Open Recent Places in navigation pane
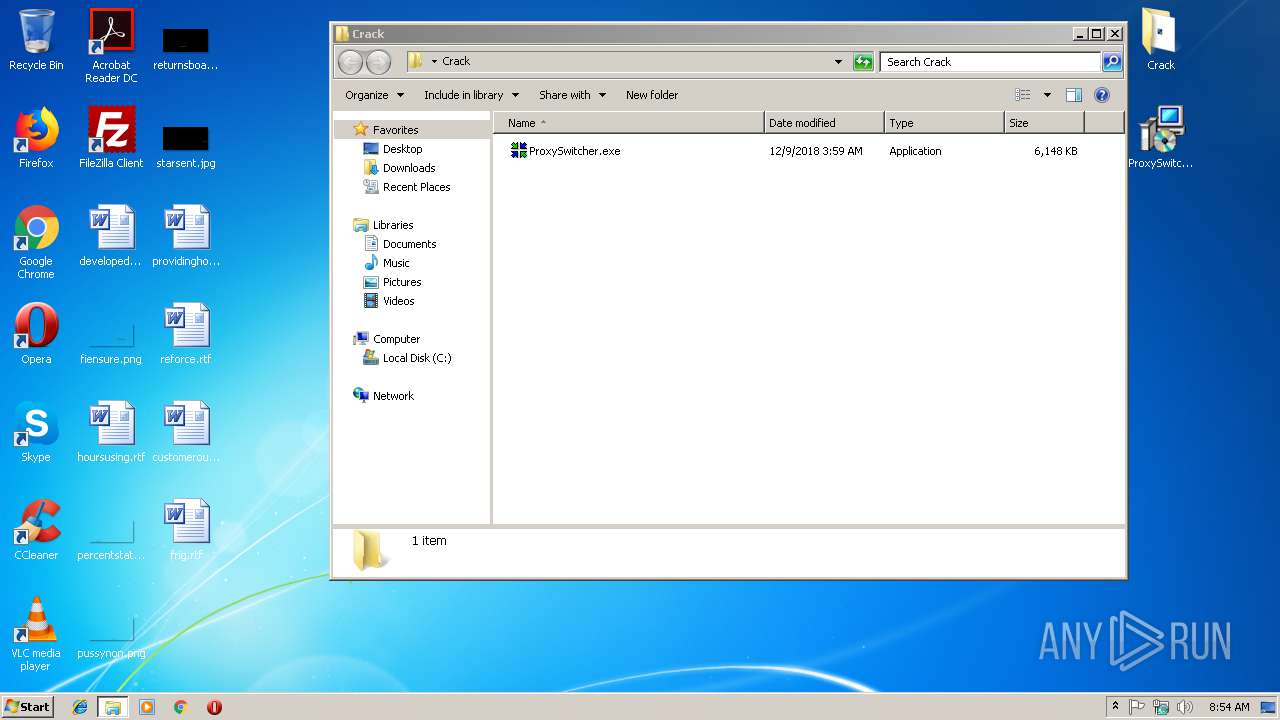 pyautogui.click(x=416, y=187)
